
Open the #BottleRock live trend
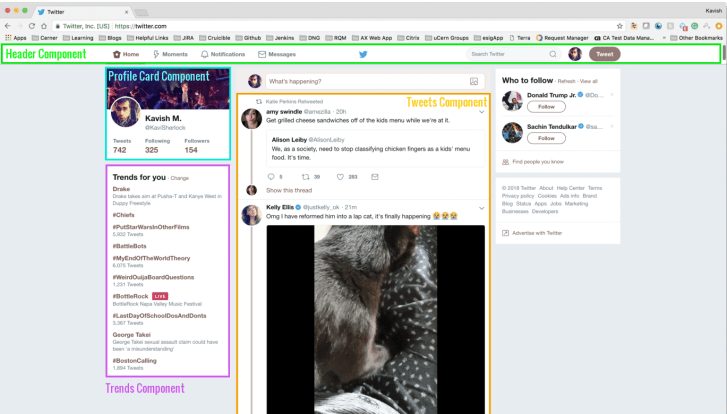click(x=130, y=296)
